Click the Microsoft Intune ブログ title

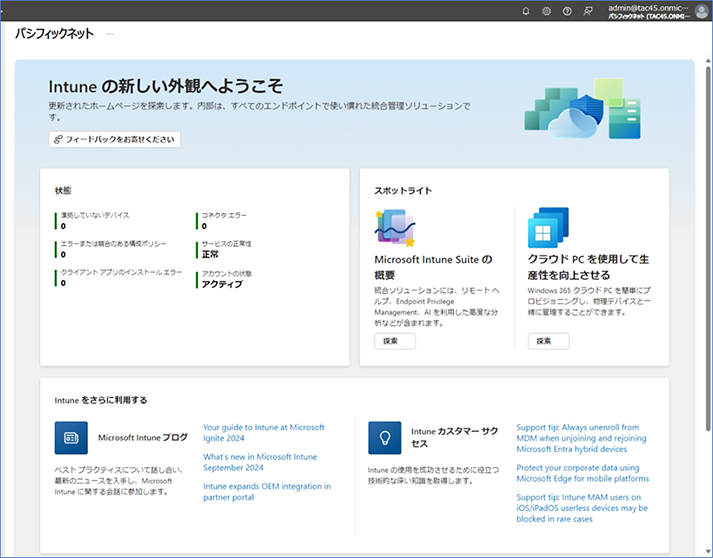pyautogui.click(x=143, y=437)
